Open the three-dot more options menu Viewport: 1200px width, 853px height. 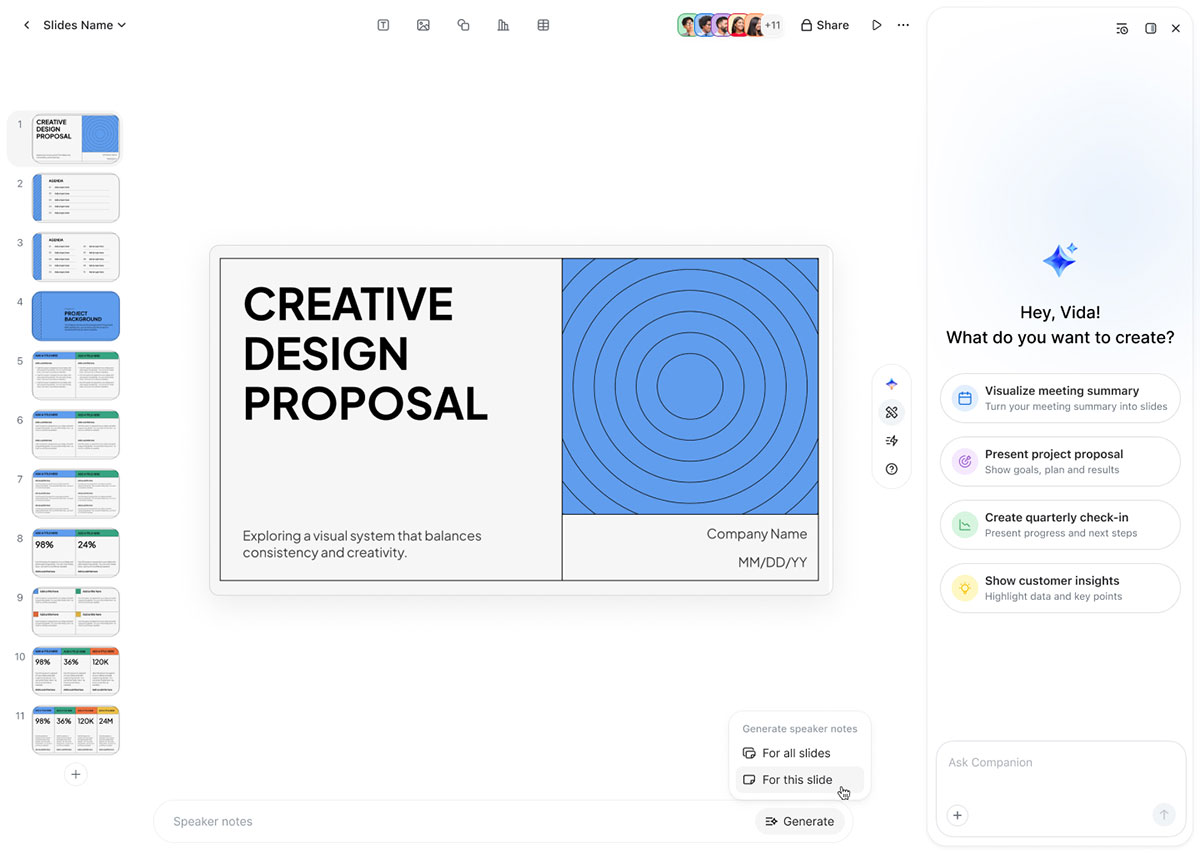pos(904,25)
